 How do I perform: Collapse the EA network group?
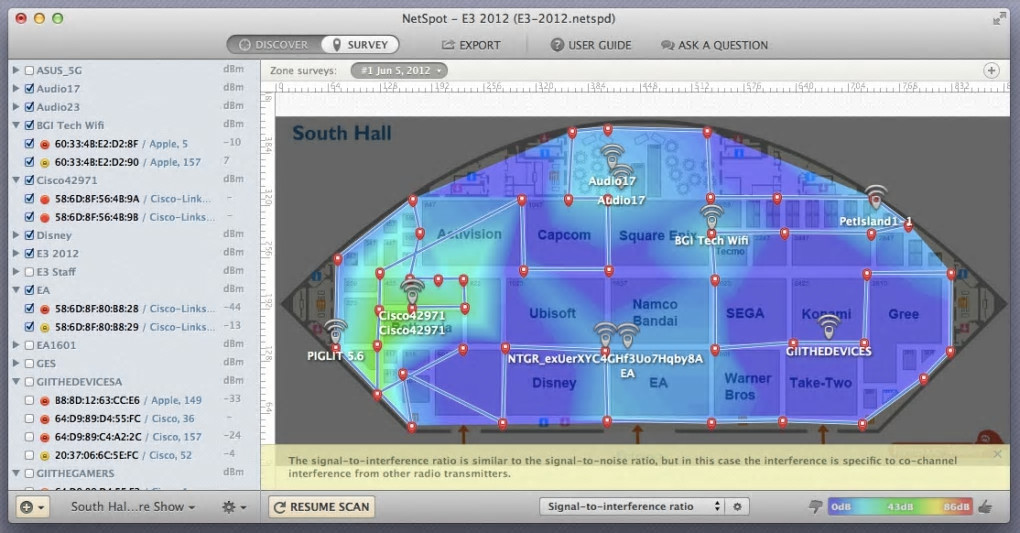click(x=16, y=290)
